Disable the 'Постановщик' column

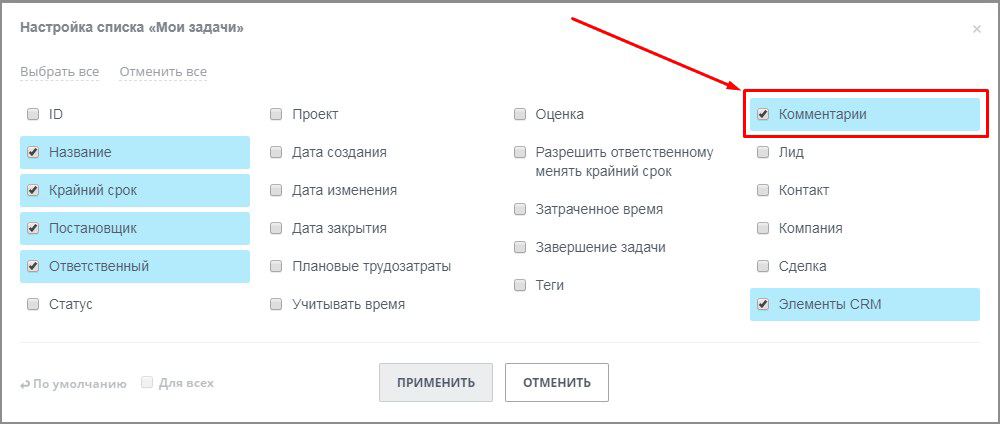click(33, 229)
